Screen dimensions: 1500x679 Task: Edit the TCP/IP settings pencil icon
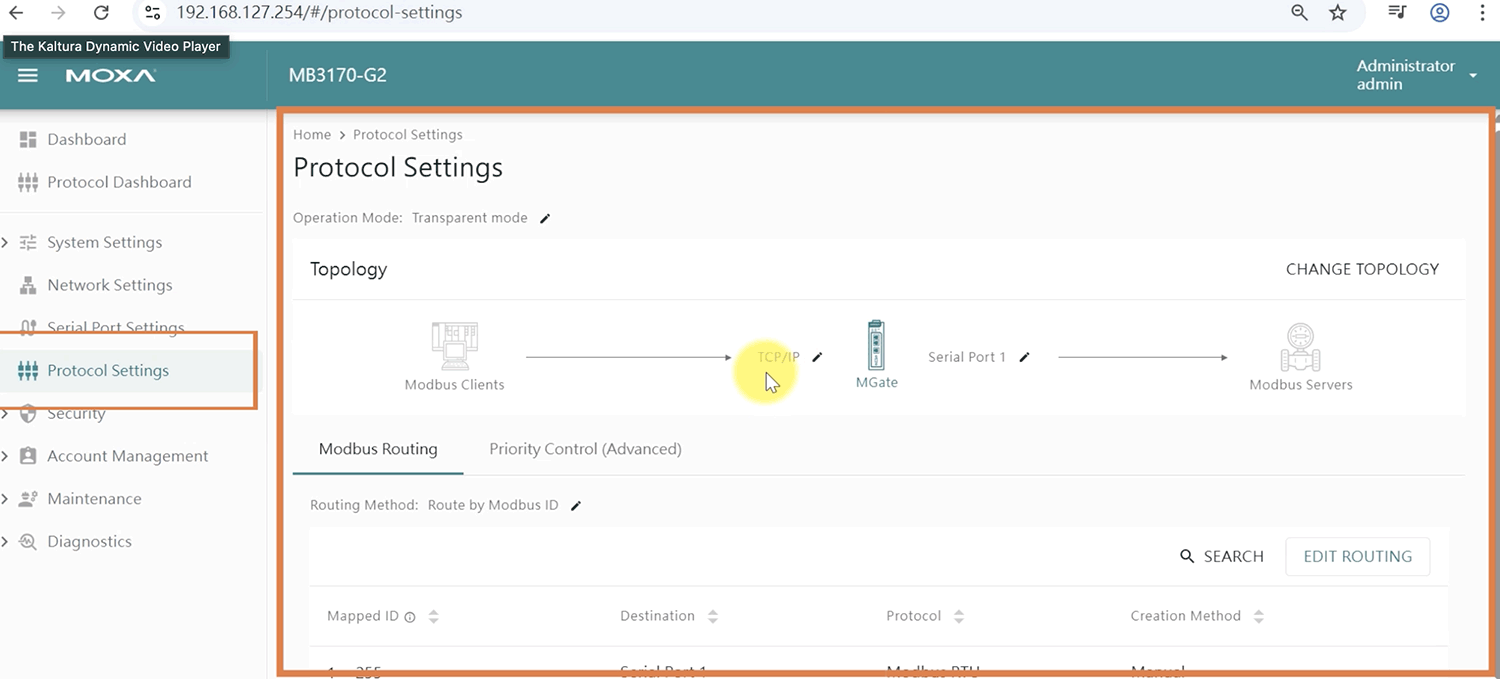pos(817,357)
